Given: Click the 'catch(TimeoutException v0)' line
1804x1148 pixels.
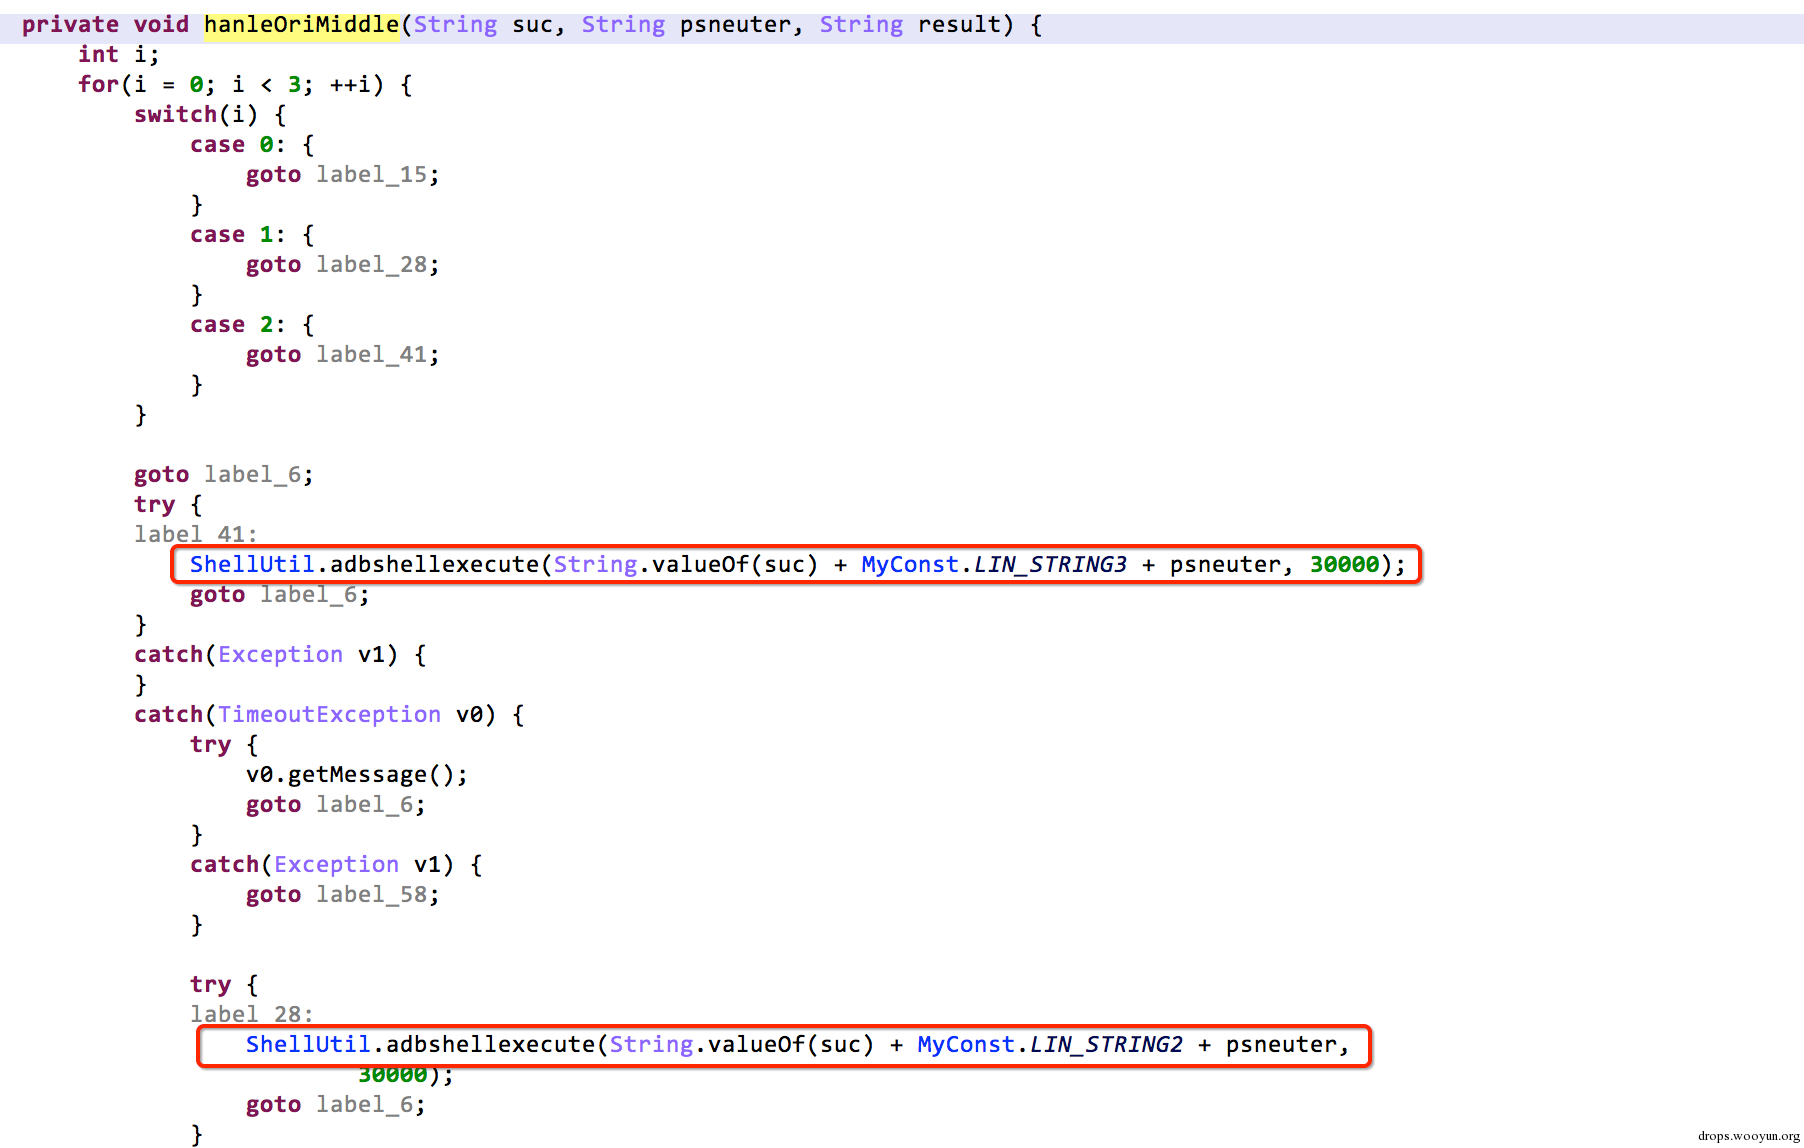Looking at the screenshot, I should [329, 715].
